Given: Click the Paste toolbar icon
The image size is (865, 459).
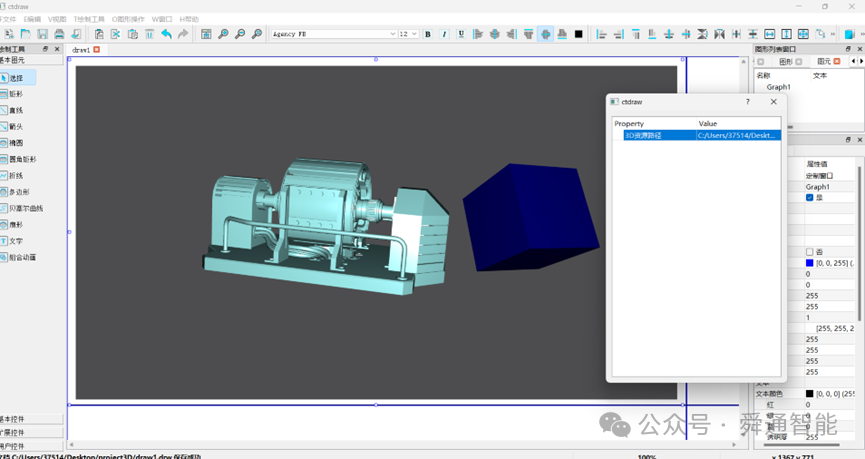Looking at the screenshot, I should click(133, 34).
